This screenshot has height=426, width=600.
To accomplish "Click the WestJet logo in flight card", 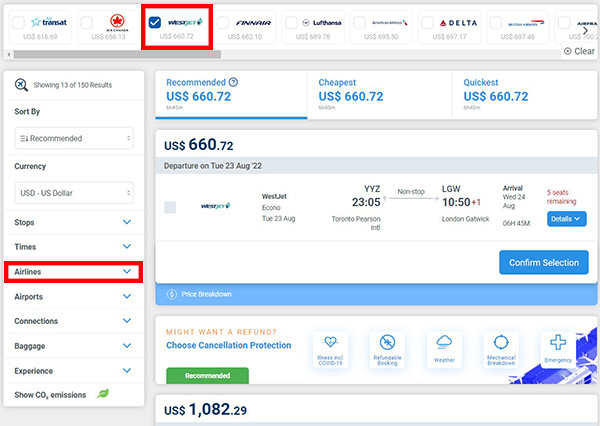I will click(x=215, y=206).
